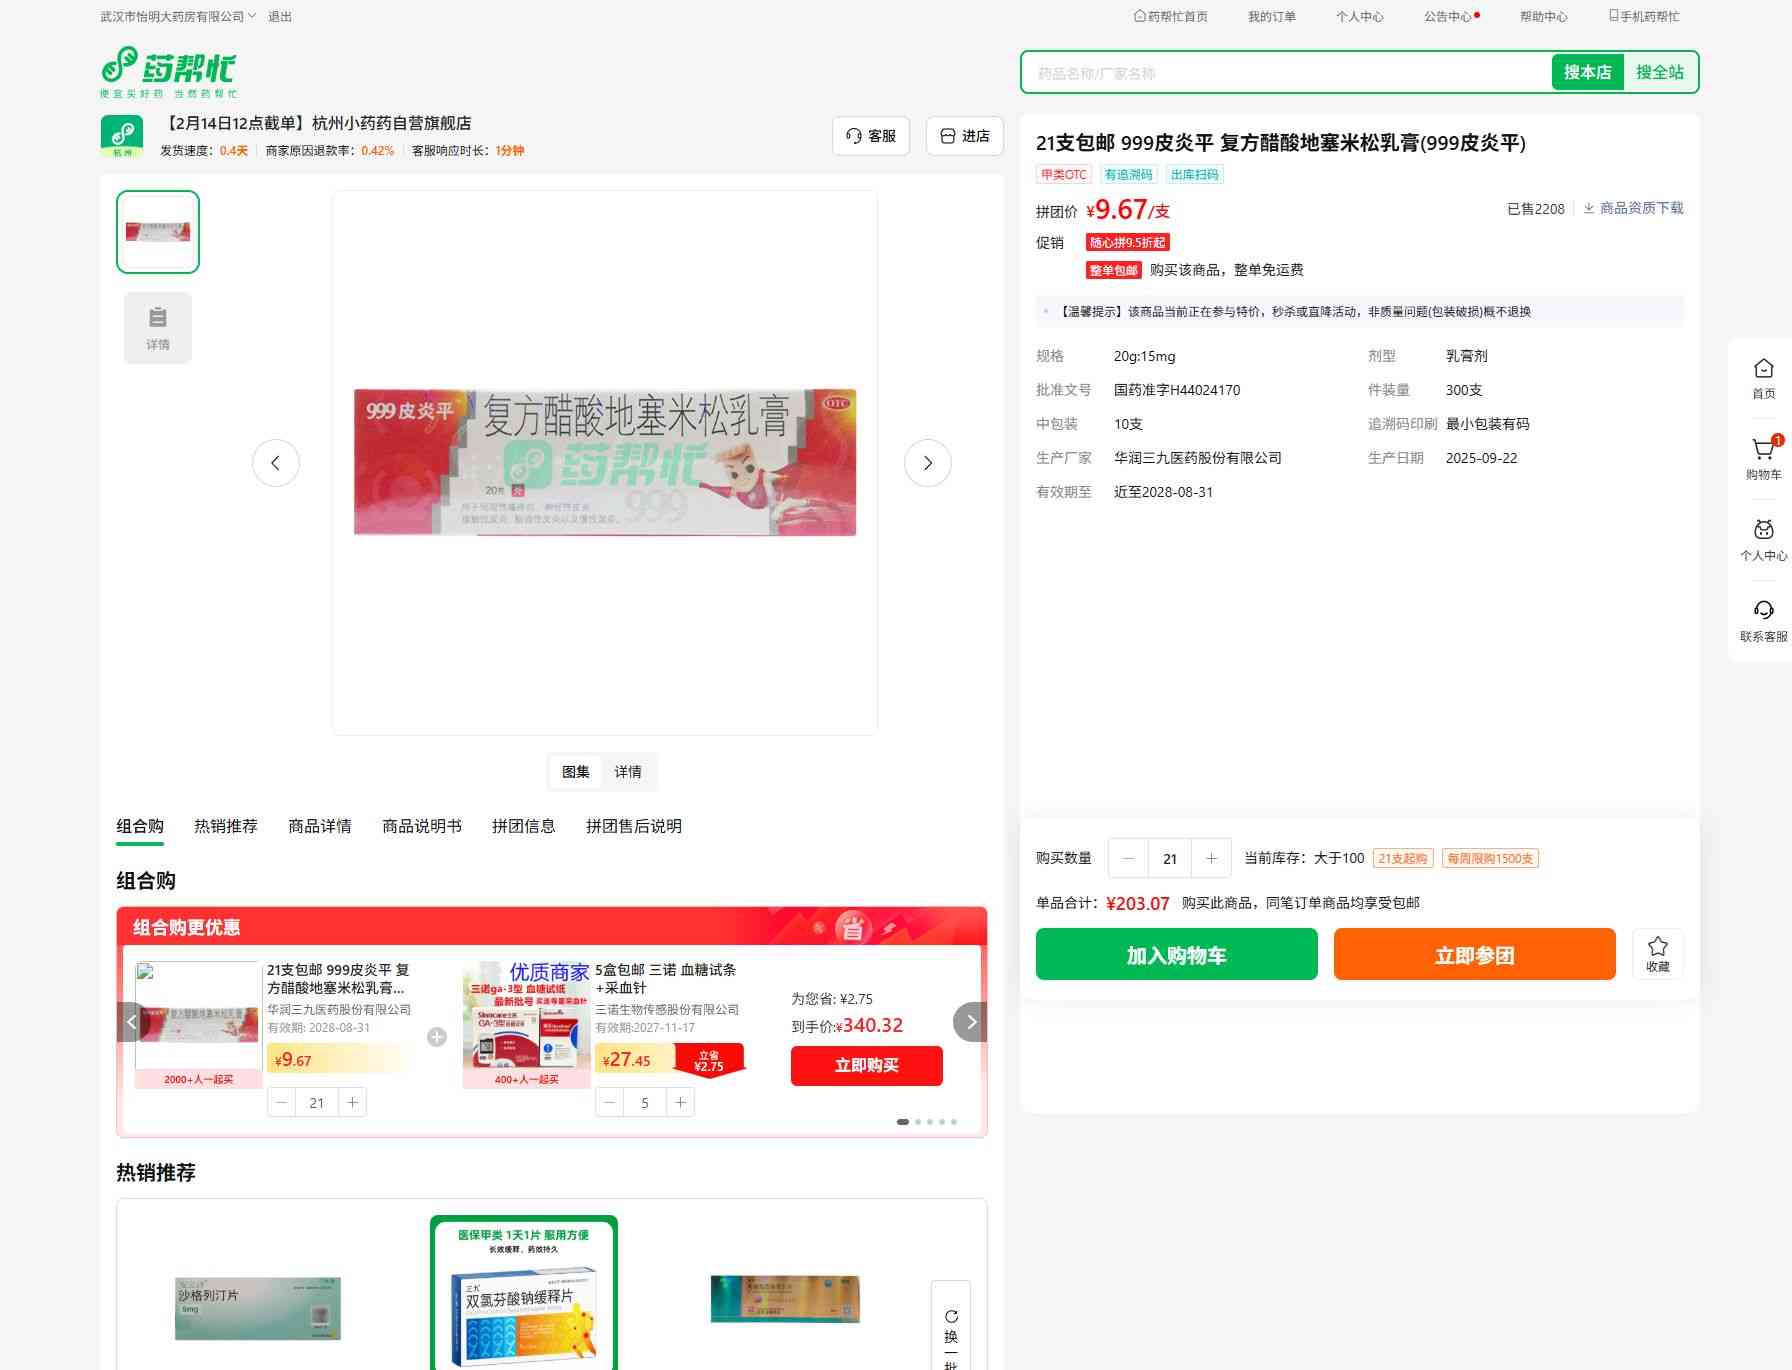Switch image viewer to 详情 toggle
The width and height of the screenshot is (1792, 1370).
pyautogui.click(x=628, y=772)
